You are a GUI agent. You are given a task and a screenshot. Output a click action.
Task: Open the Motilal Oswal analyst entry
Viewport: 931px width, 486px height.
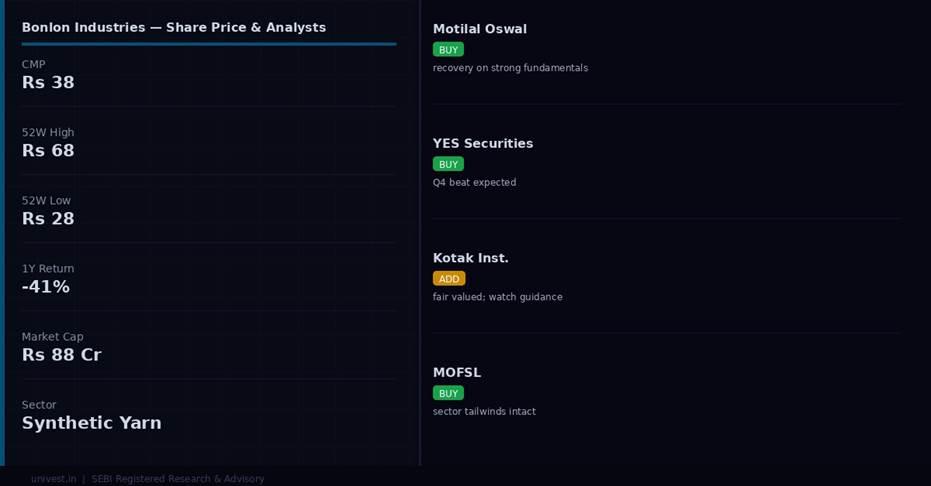click(x=480, y=29)
